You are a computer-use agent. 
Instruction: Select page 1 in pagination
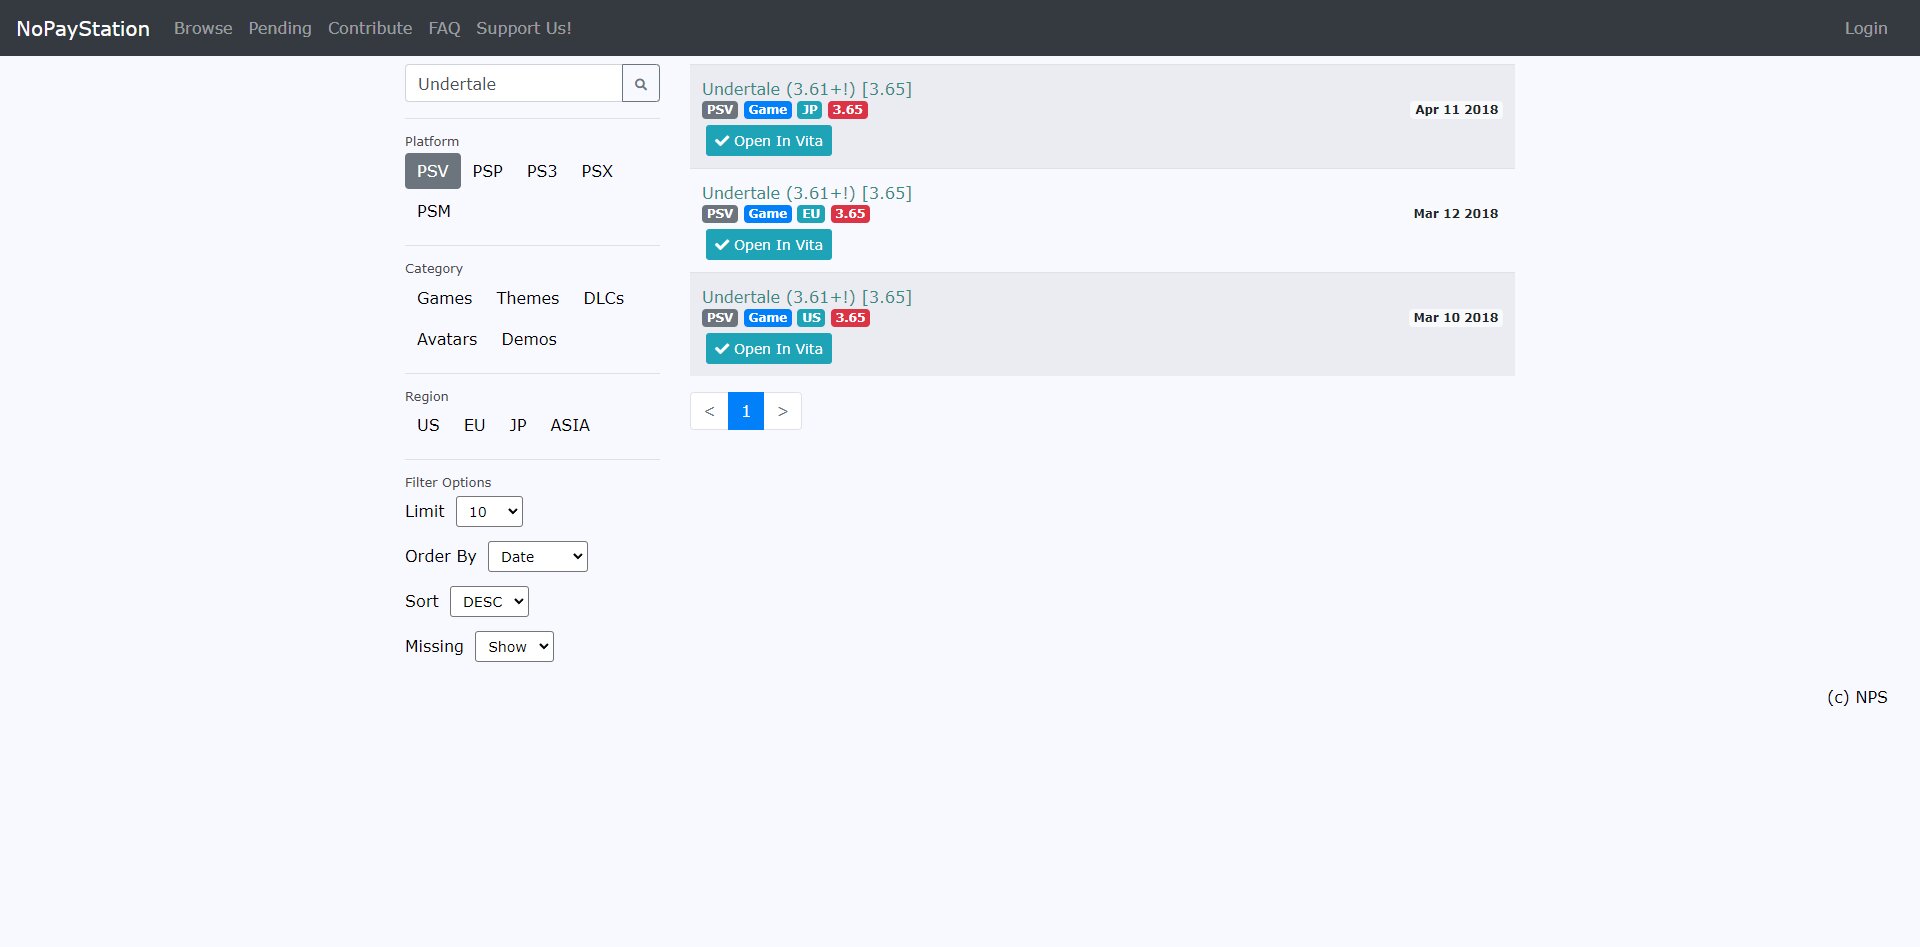click(746, 411)
